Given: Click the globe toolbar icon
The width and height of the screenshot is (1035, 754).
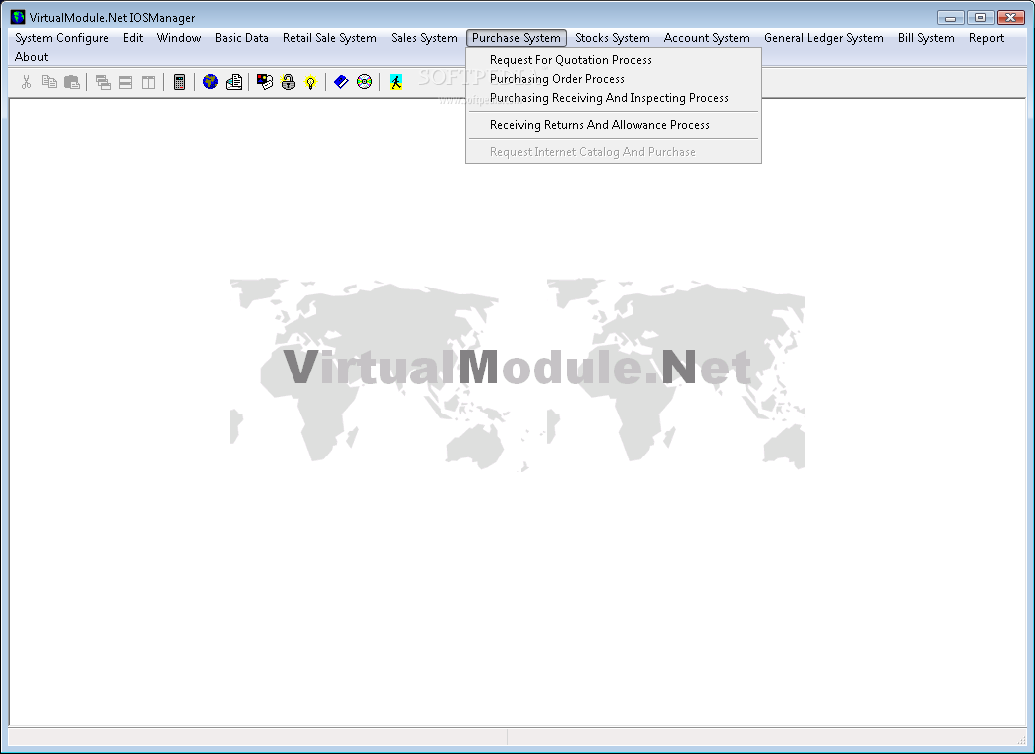Looking at the screenshot, I should [210, 82].
